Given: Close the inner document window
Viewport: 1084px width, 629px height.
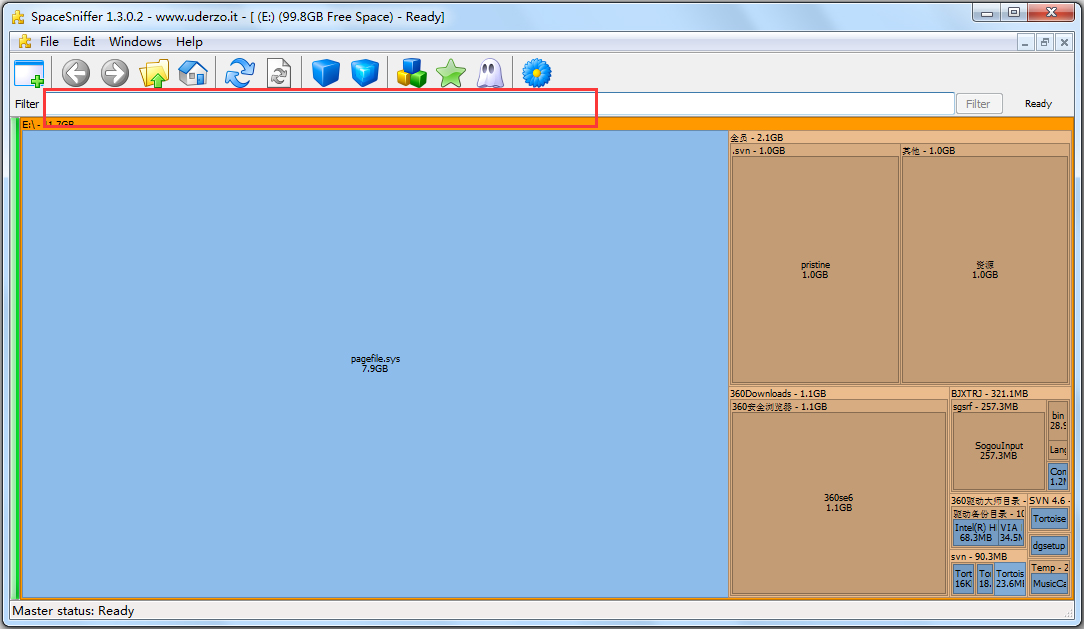Looking at the screenshot, I should click(x=1065, y=42).
